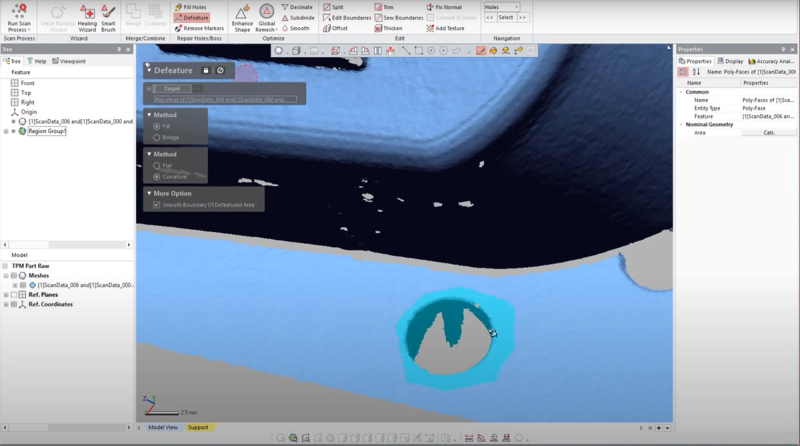Click the Fill Holes tool

(x=190, y=7)
